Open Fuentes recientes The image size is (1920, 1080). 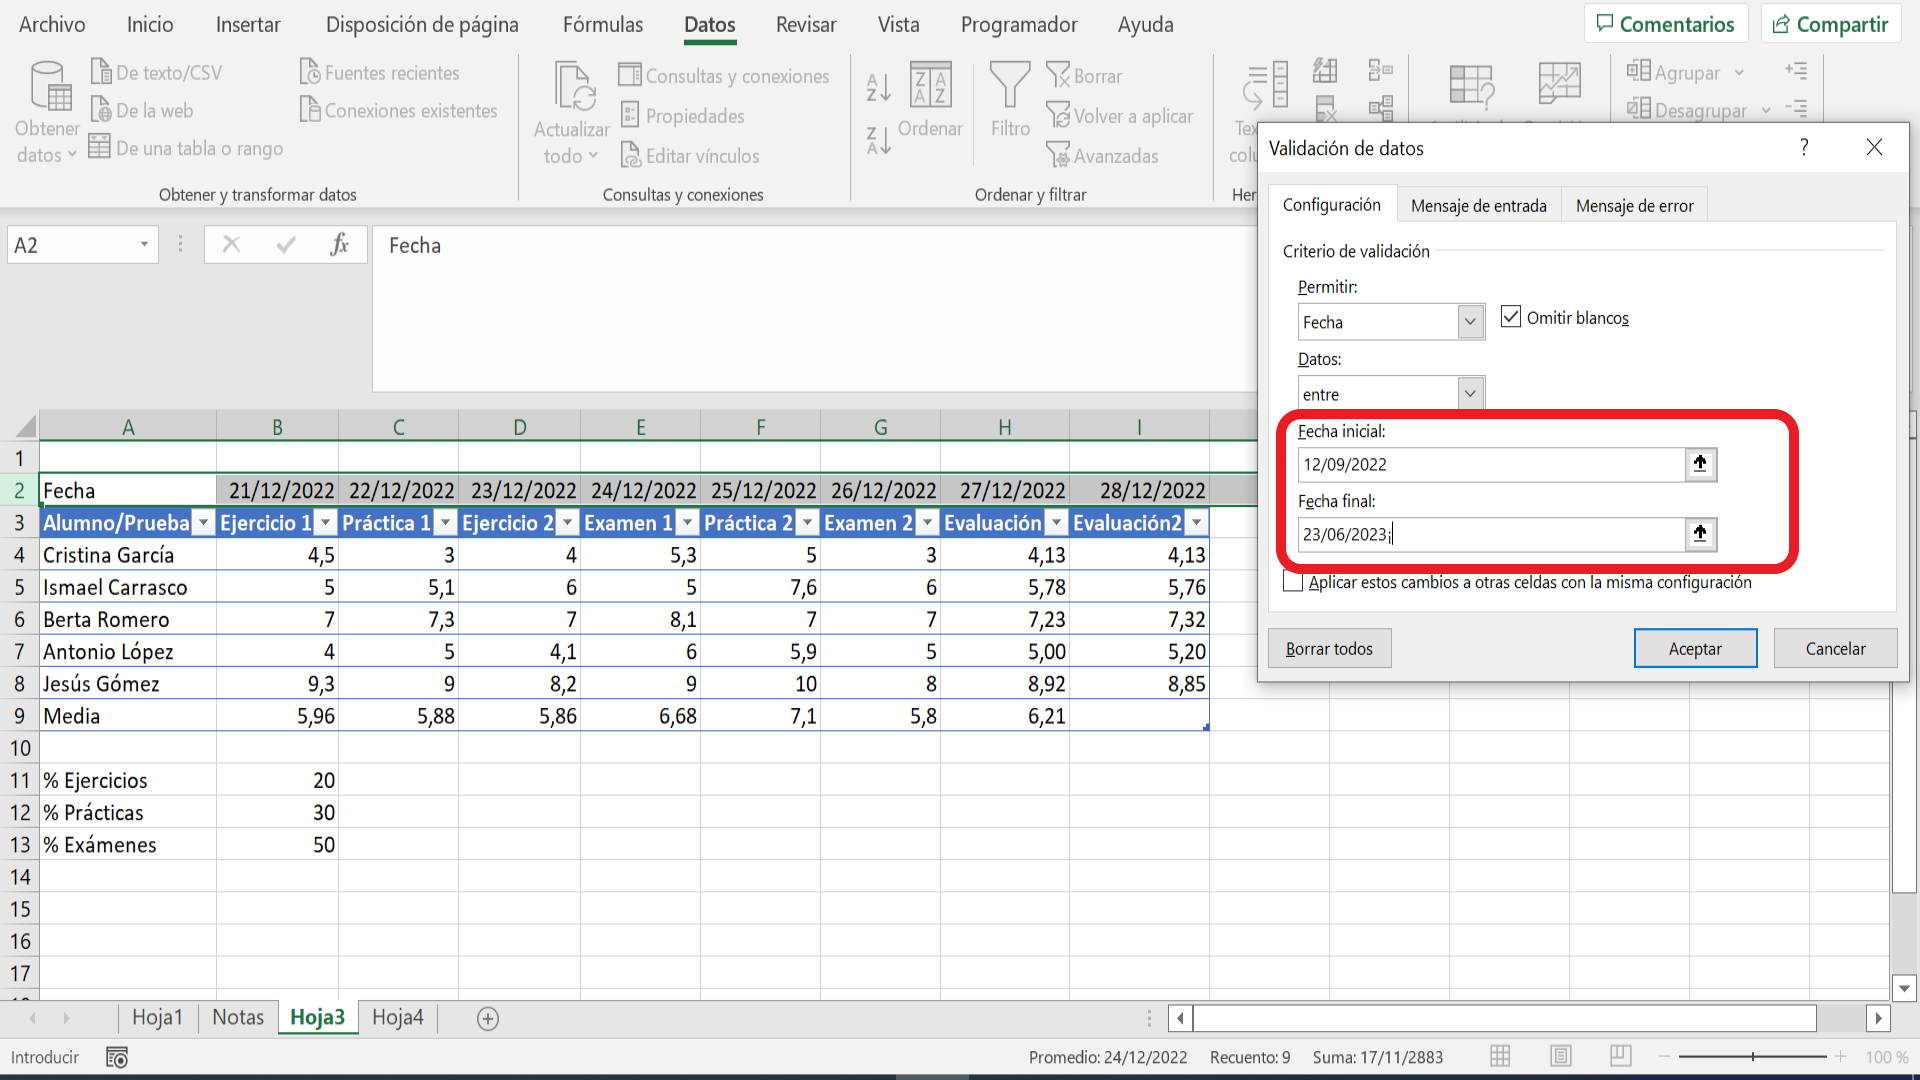(380, 72)
